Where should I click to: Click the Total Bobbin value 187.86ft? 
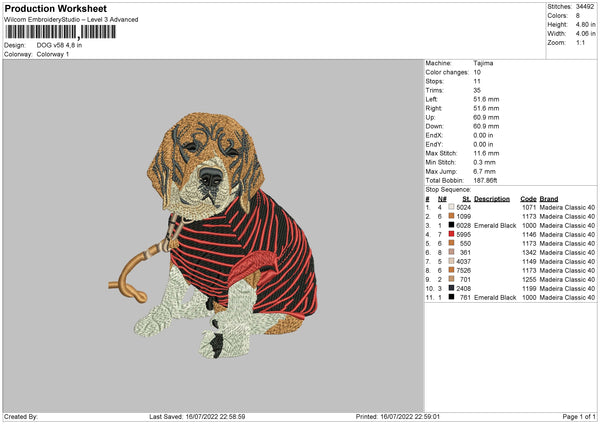(485, 180)
